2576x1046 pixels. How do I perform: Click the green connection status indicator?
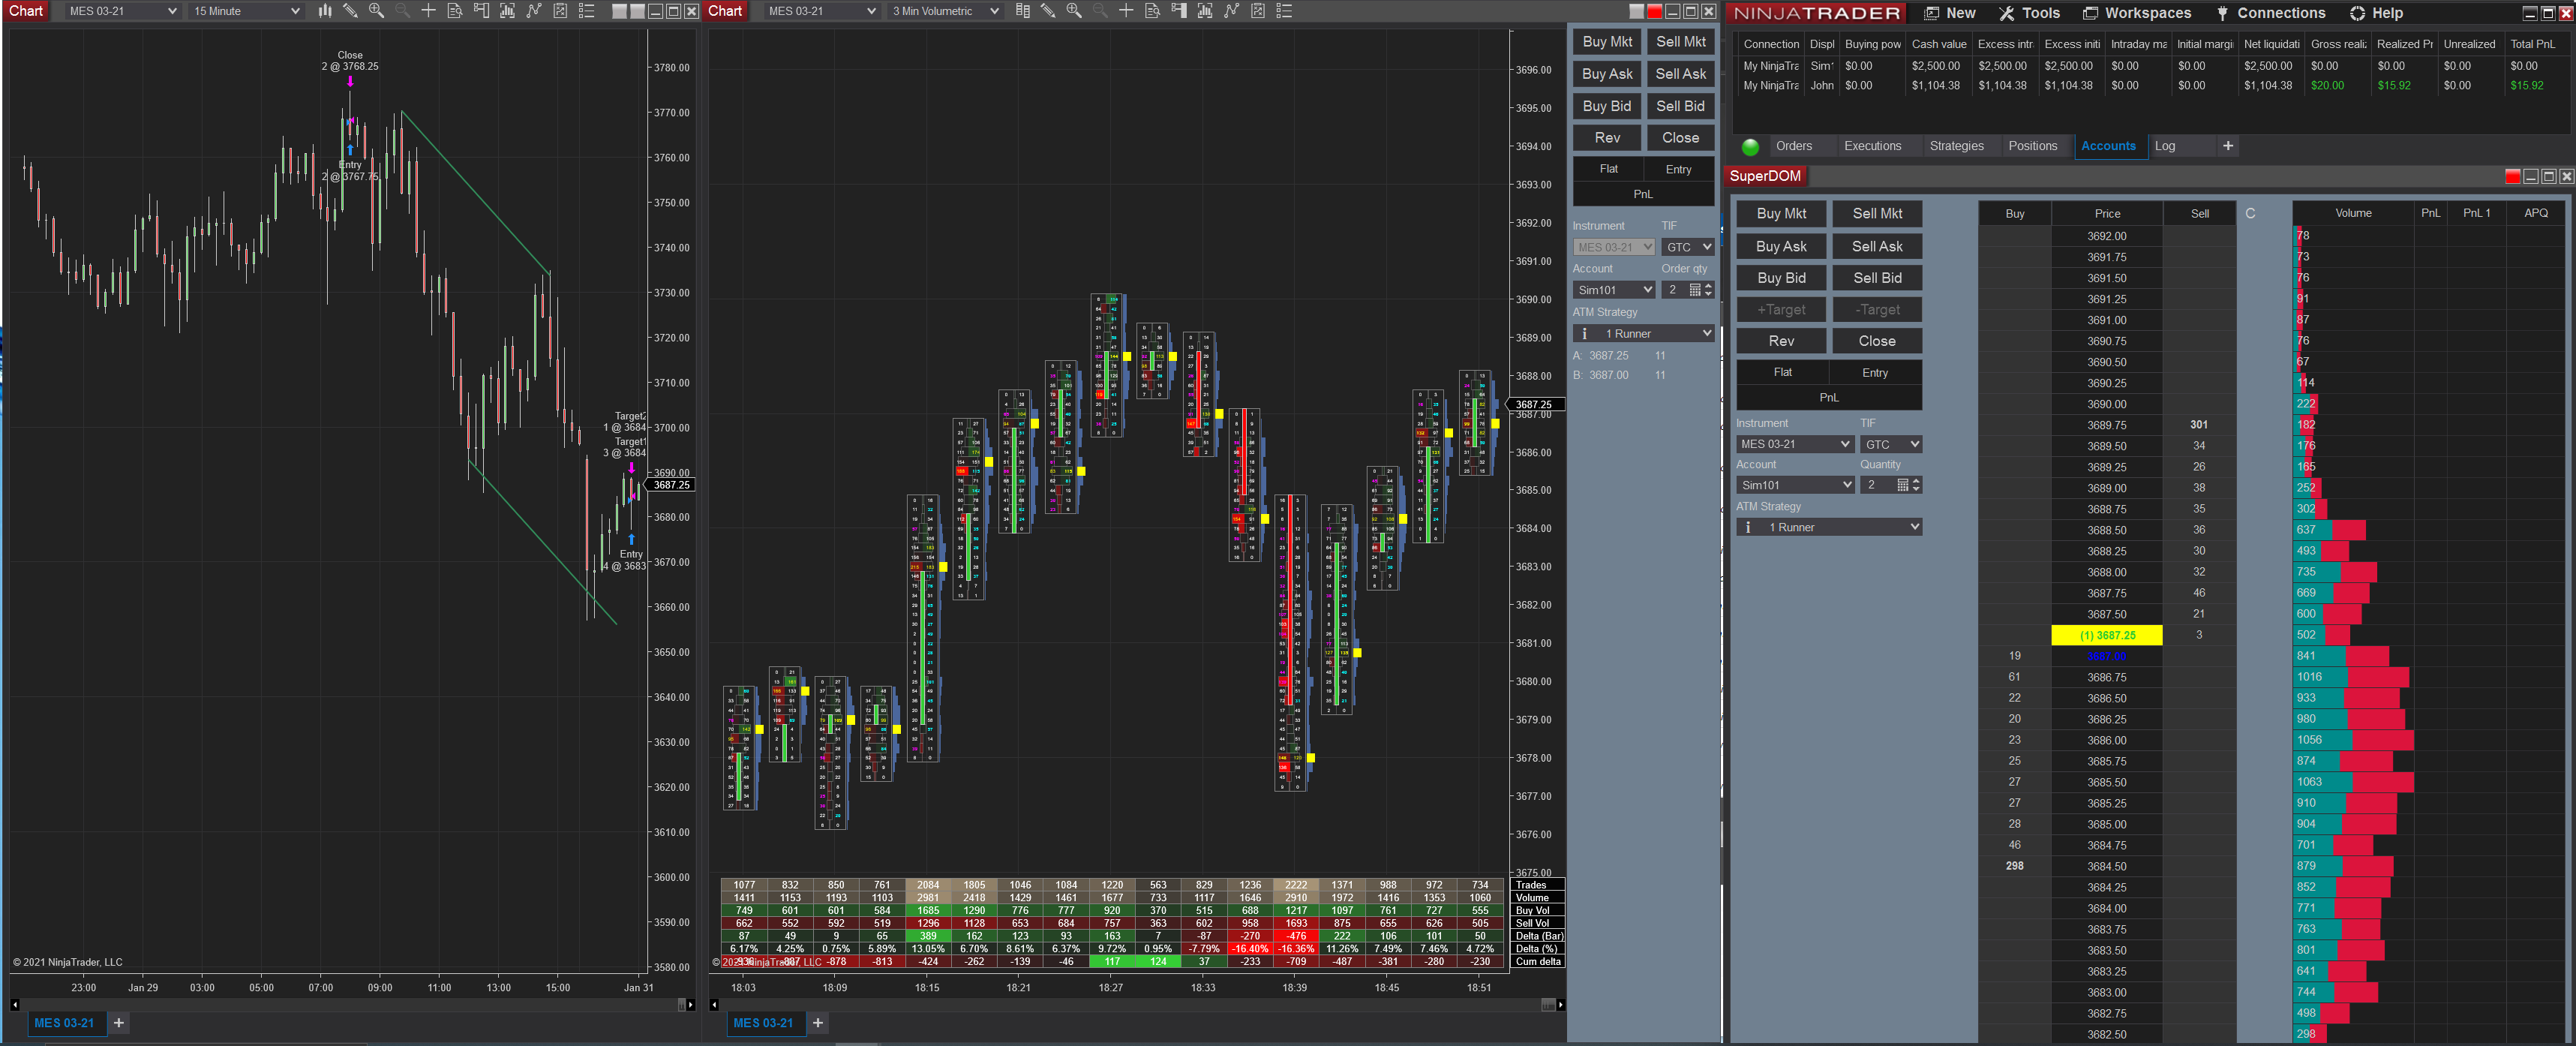[x=1750, y=147]
